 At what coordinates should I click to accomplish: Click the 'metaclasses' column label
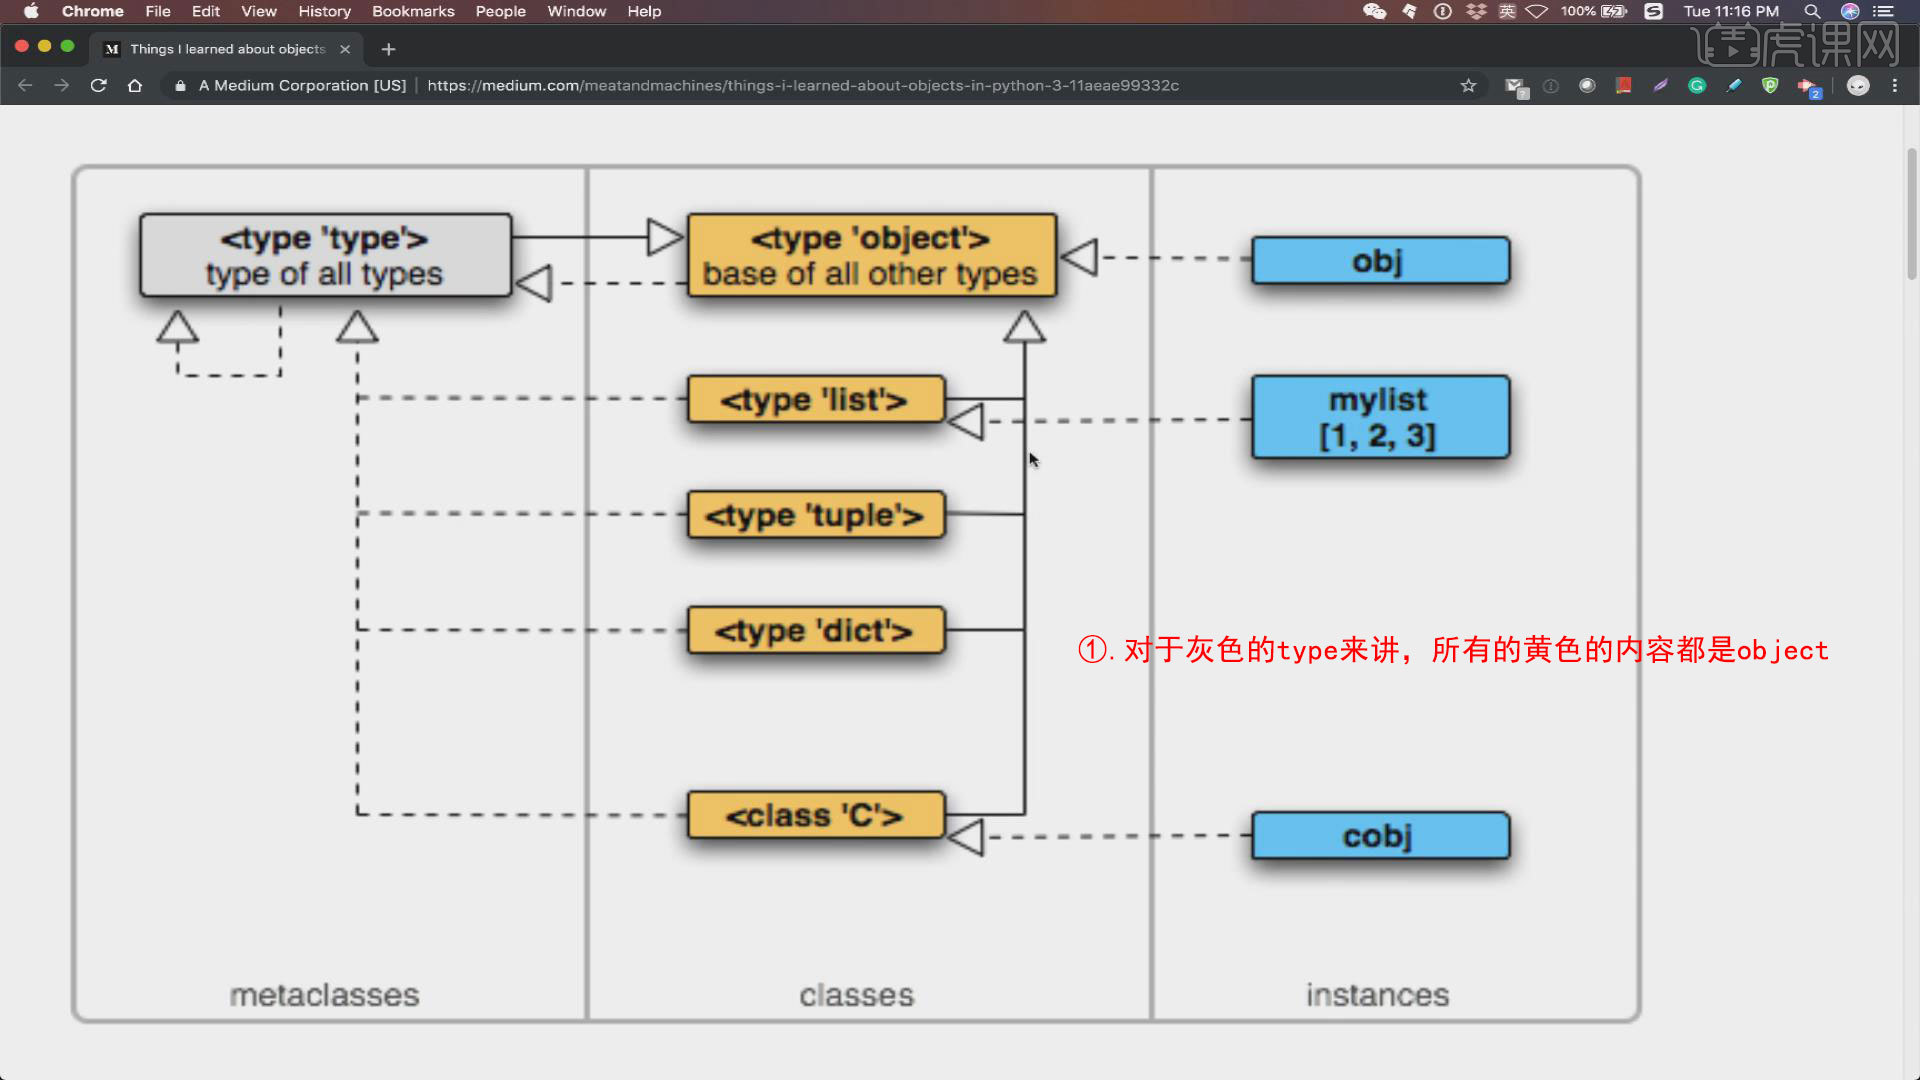[x=324, y=995]
